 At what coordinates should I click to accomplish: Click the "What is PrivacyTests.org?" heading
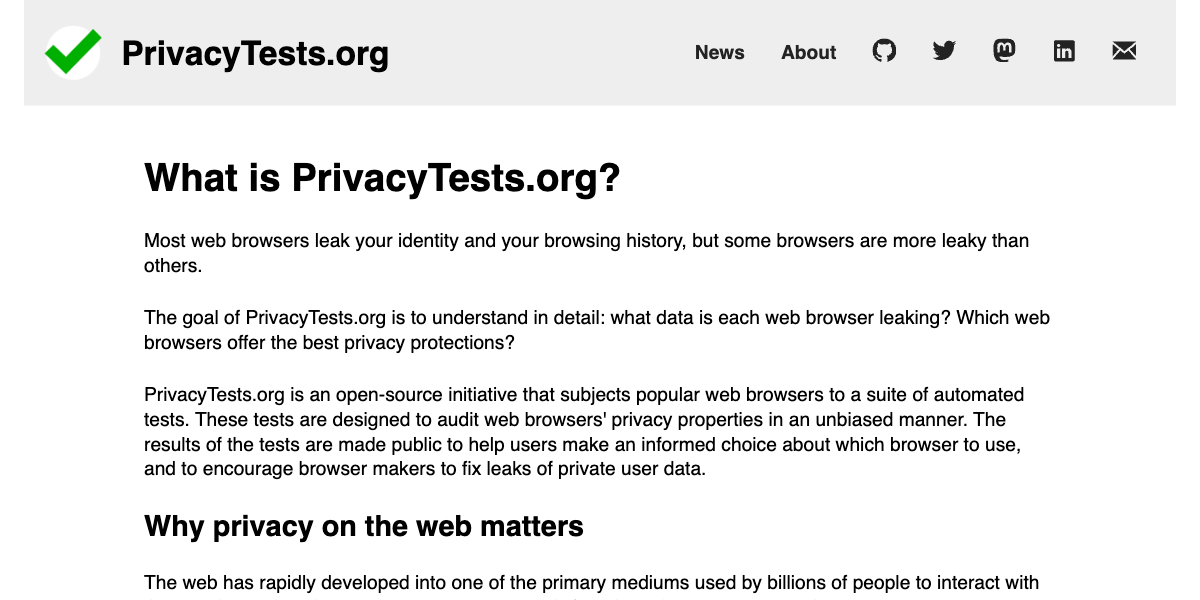382,178
